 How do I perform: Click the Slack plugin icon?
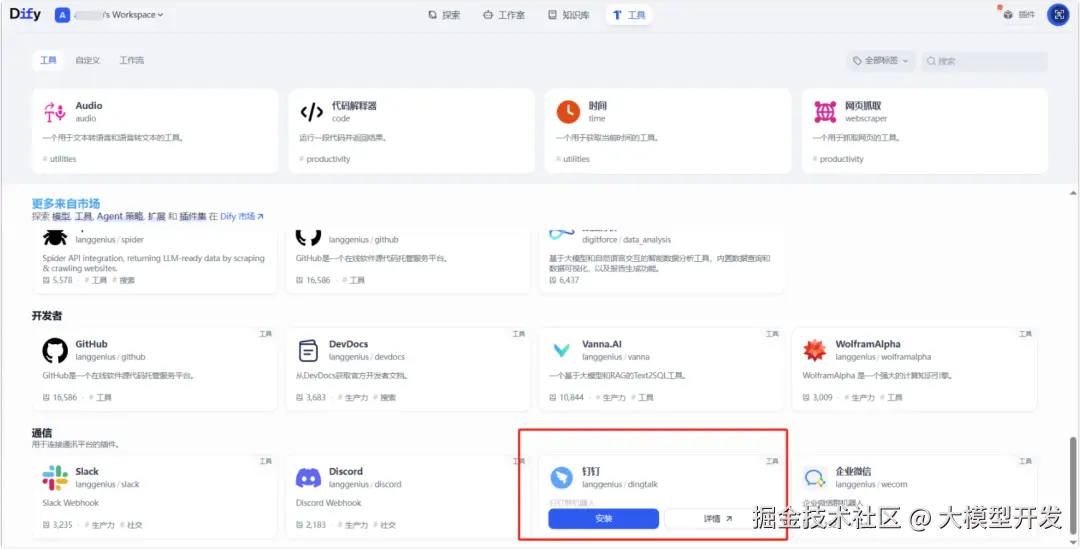click(x=54, y=478)
